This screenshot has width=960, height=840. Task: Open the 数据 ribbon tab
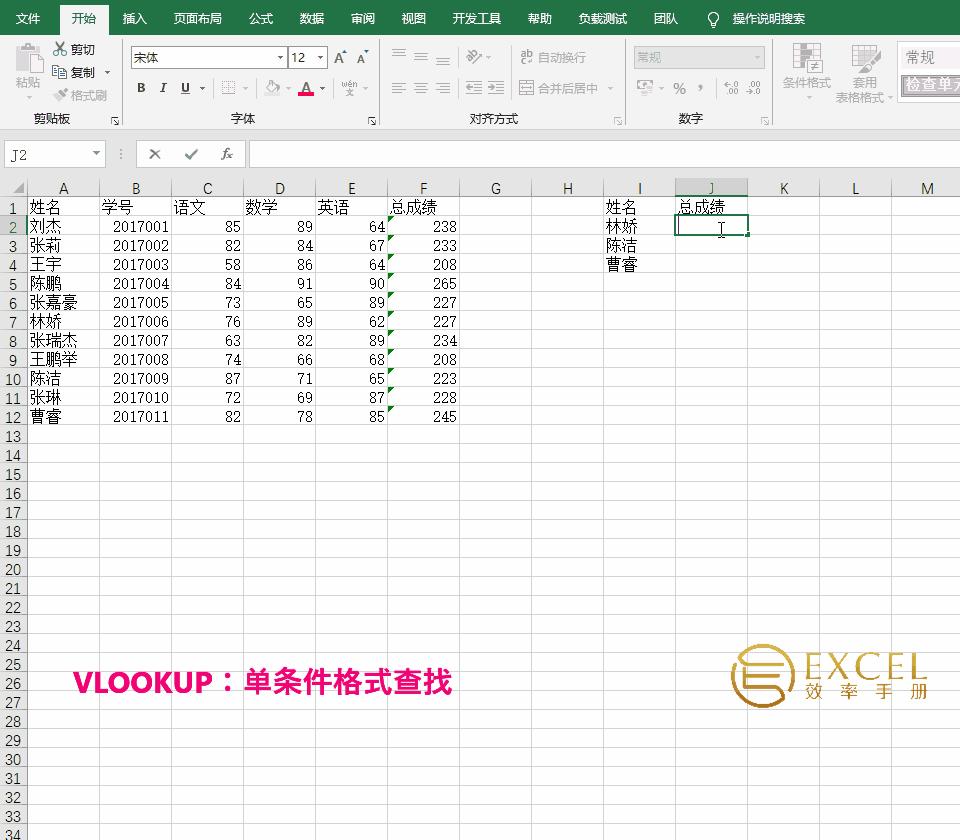coord(309,18)
